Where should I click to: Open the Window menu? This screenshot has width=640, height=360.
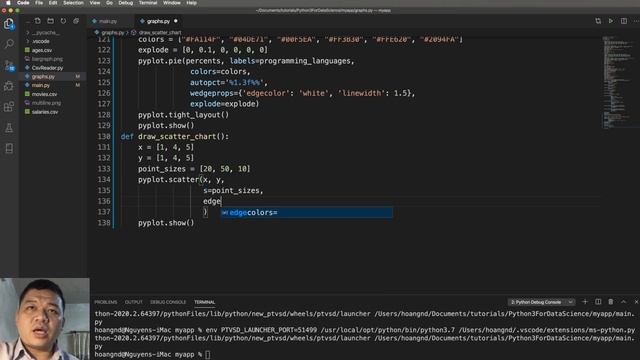[172, 3]
